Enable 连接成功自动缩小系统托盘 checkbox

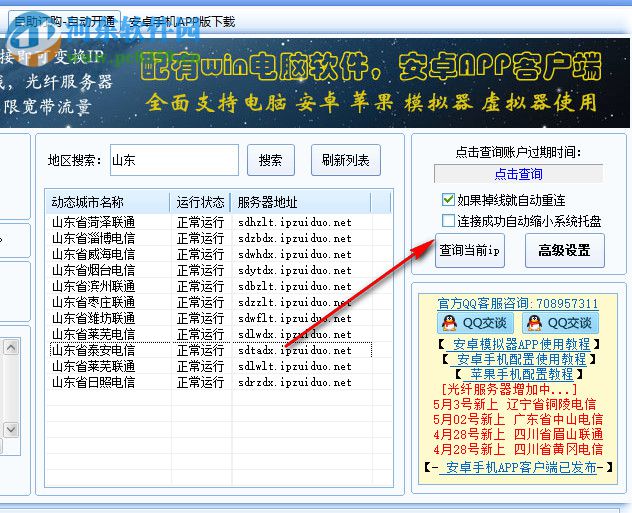(x=448, y=221)
